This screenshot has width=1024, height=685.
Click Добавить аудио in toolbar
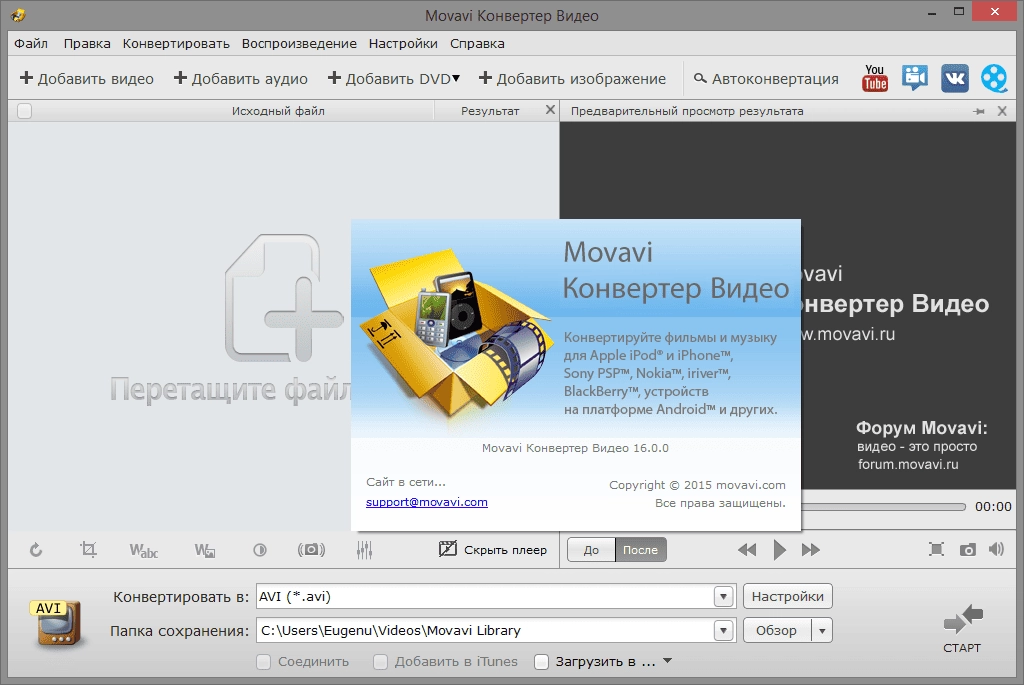[x=241, y=78]
